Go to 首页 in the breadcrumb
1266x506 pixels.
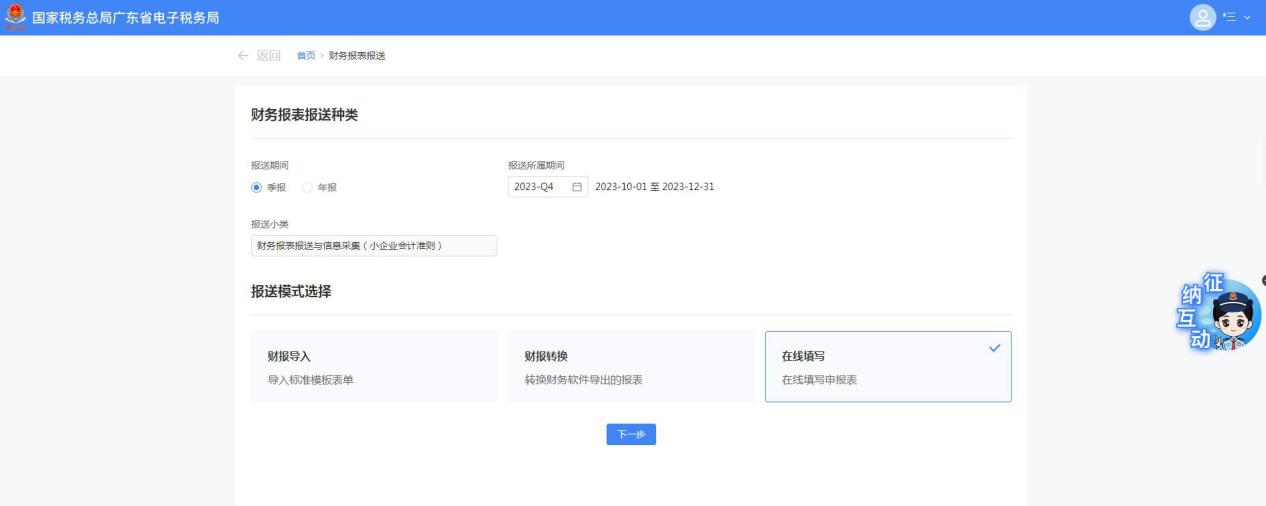305,55
